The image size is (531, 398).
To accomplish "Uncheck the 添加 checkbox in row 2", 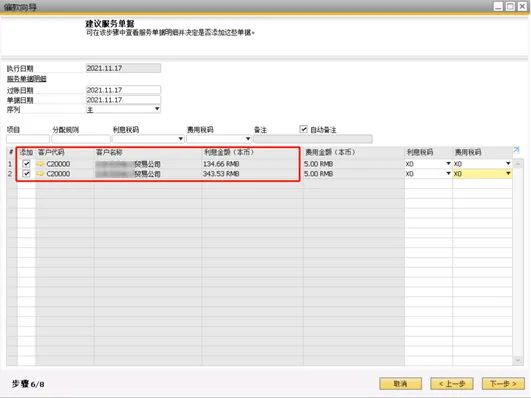I will click(26, 174).
